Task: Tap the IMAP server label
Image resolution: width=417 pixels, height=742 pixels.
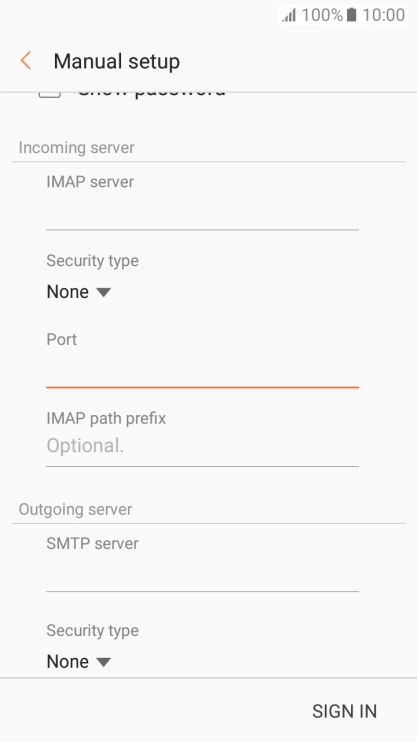Action: point(90,182)
